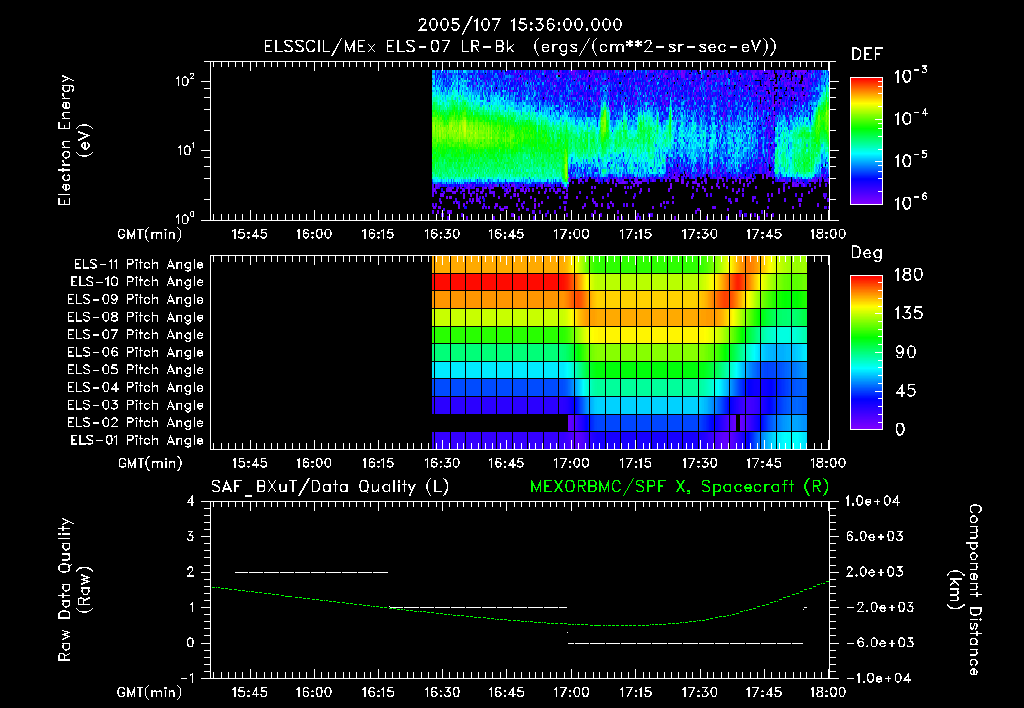Click the Raw Data Quality (Raw) axis title
This screenshot has height=708, width=1024.
[x=74, y=590]
